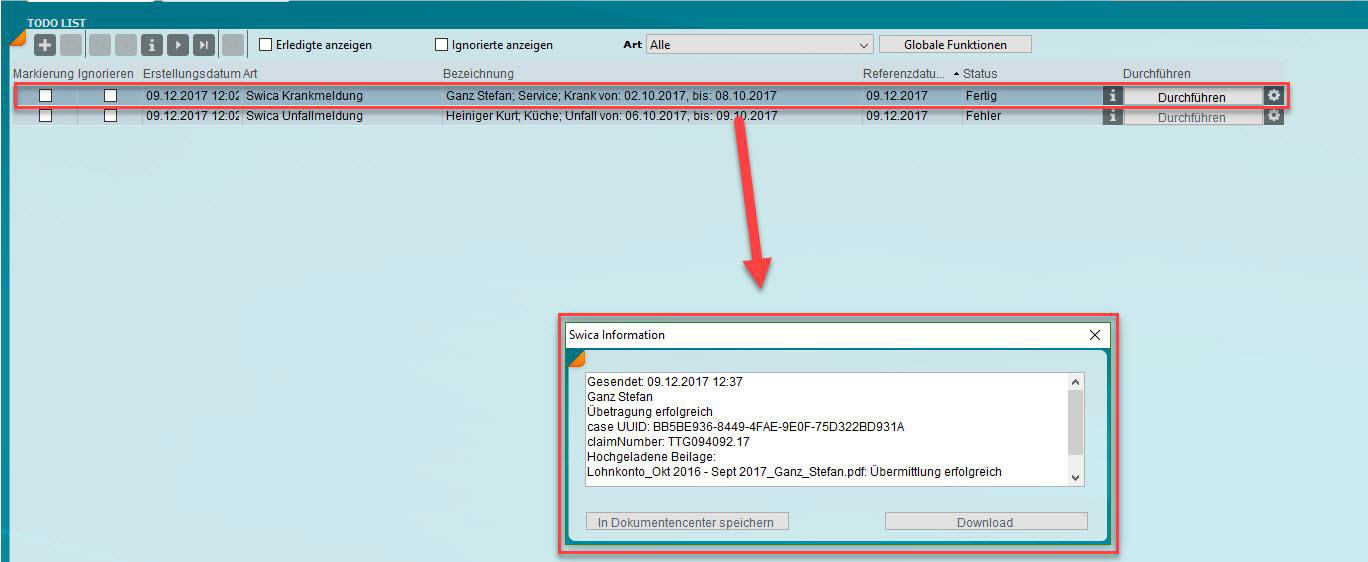Click the plus icon to add a todo
The height and width of the screenshot is (562, 1368).
click(x=45, y=45)
